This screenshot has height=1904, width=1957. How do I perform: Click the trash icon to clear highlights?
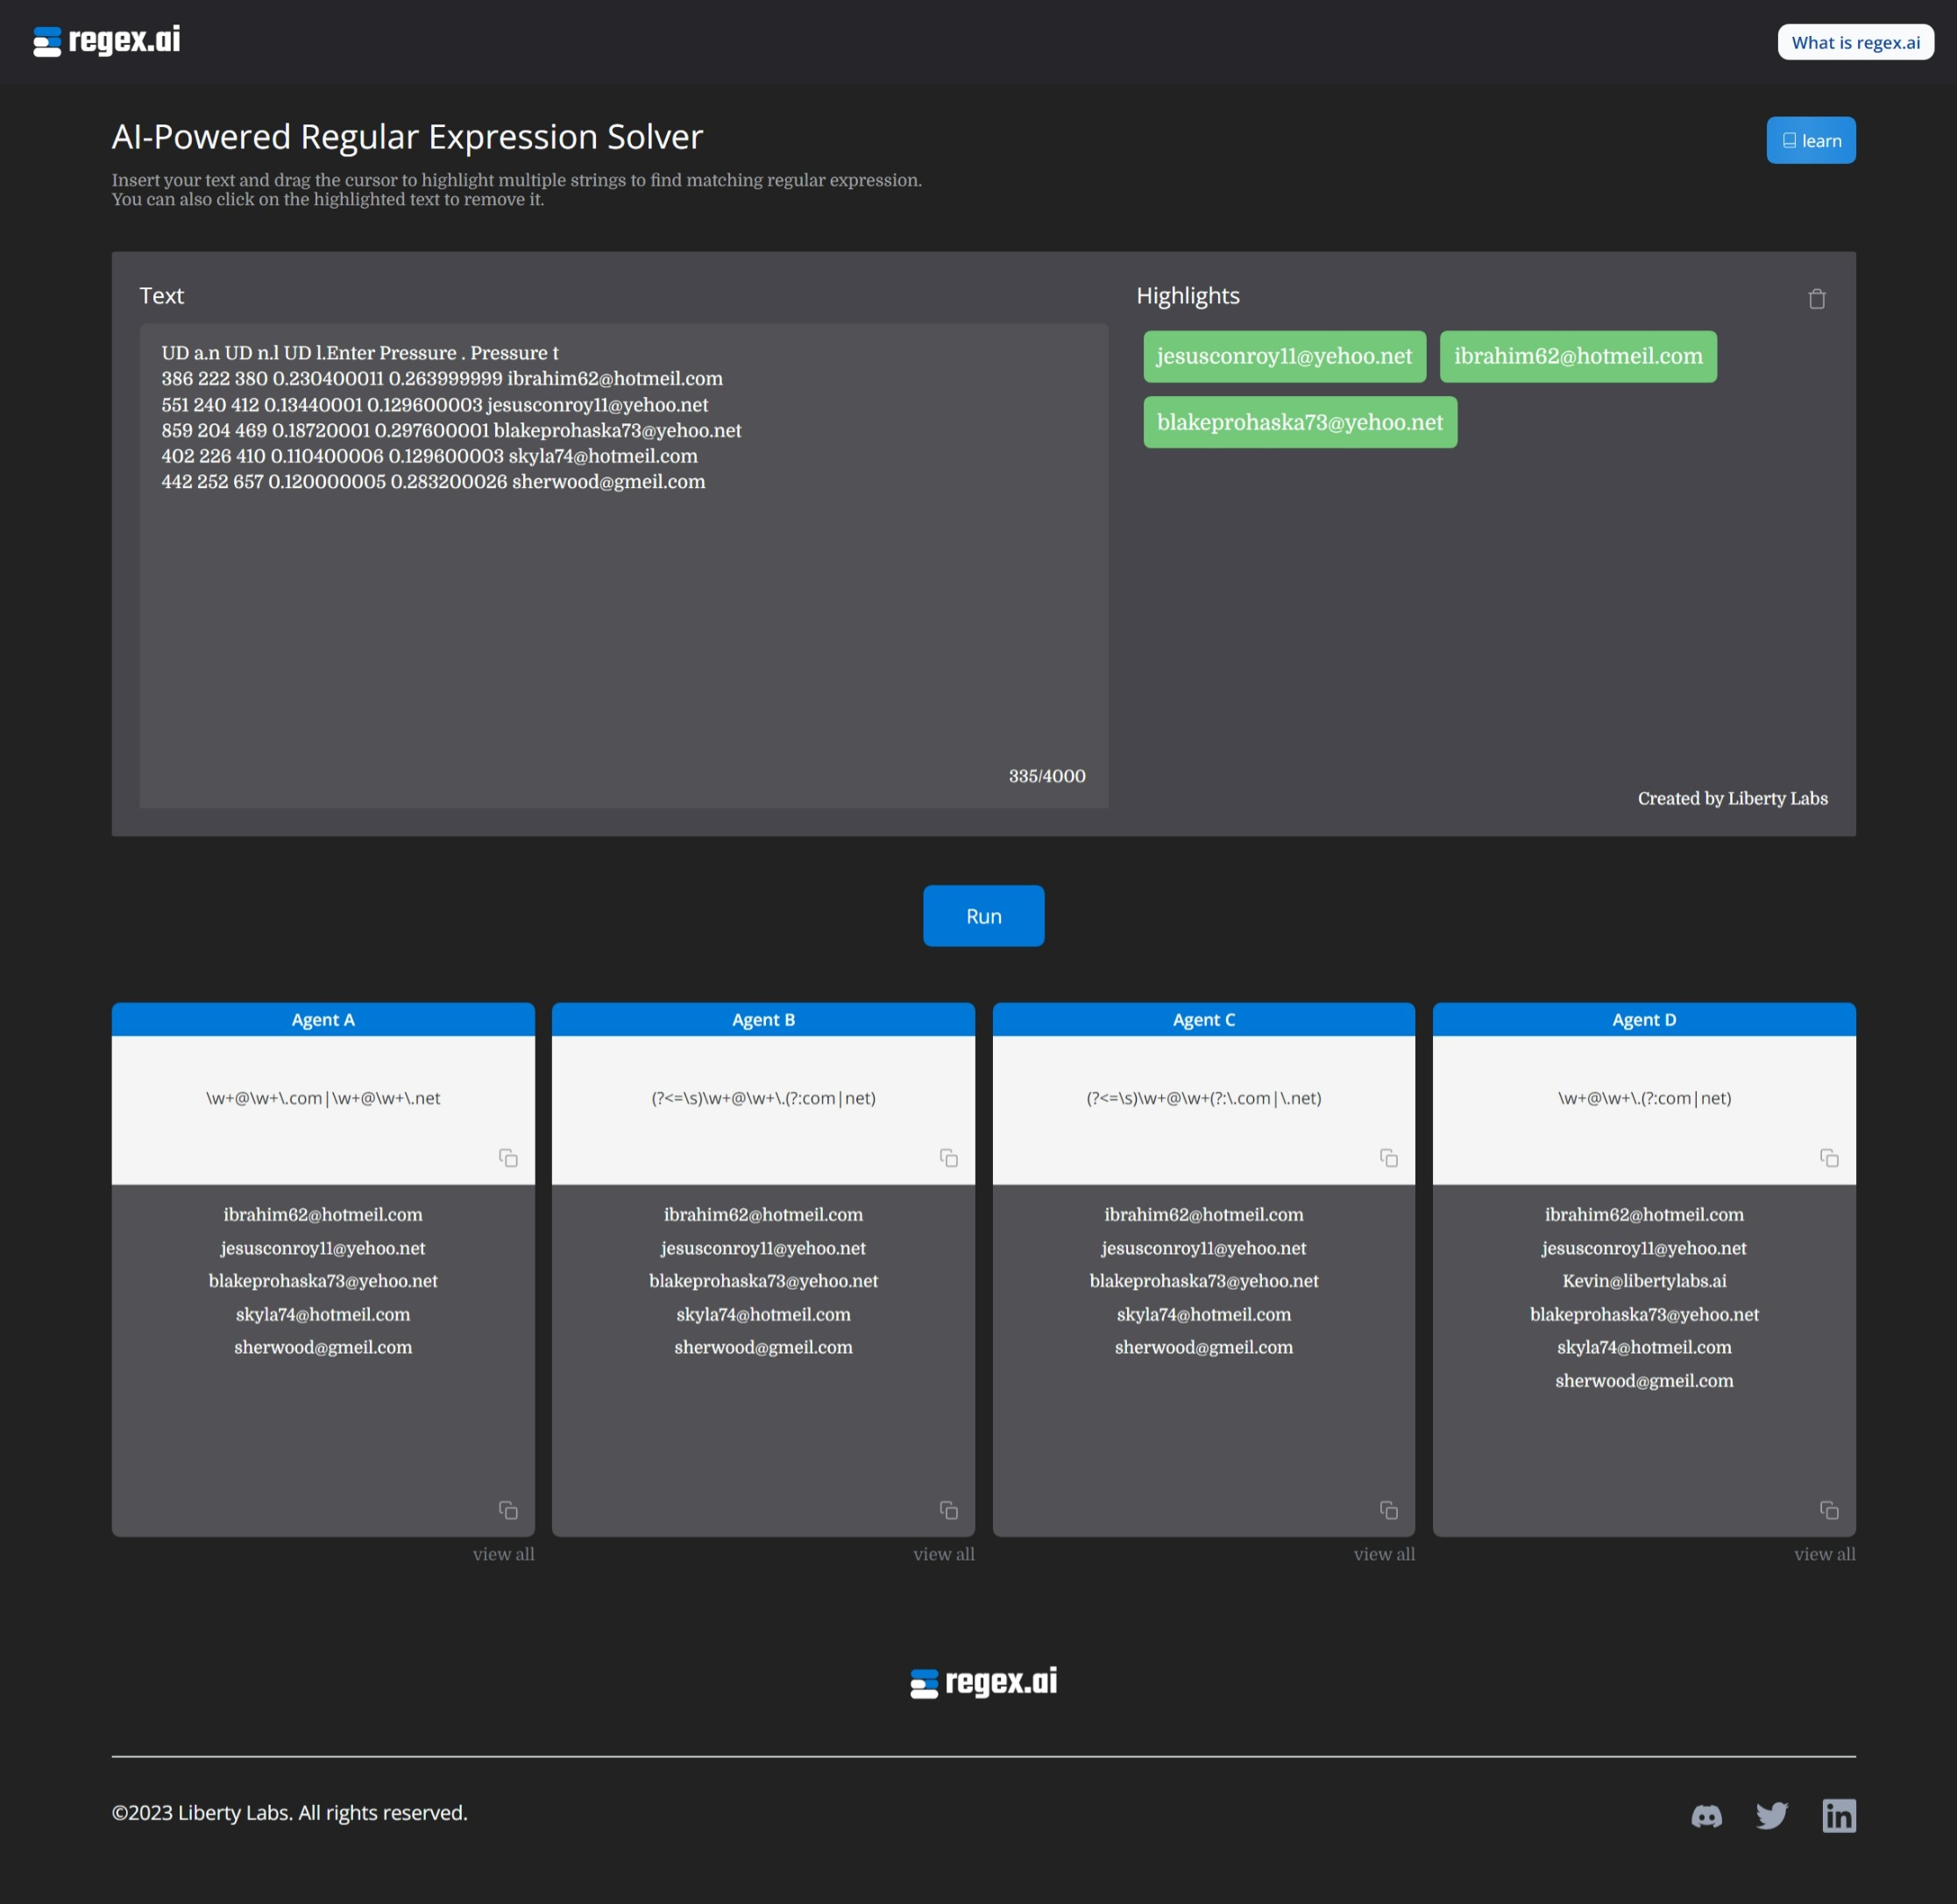[1816, 299]
